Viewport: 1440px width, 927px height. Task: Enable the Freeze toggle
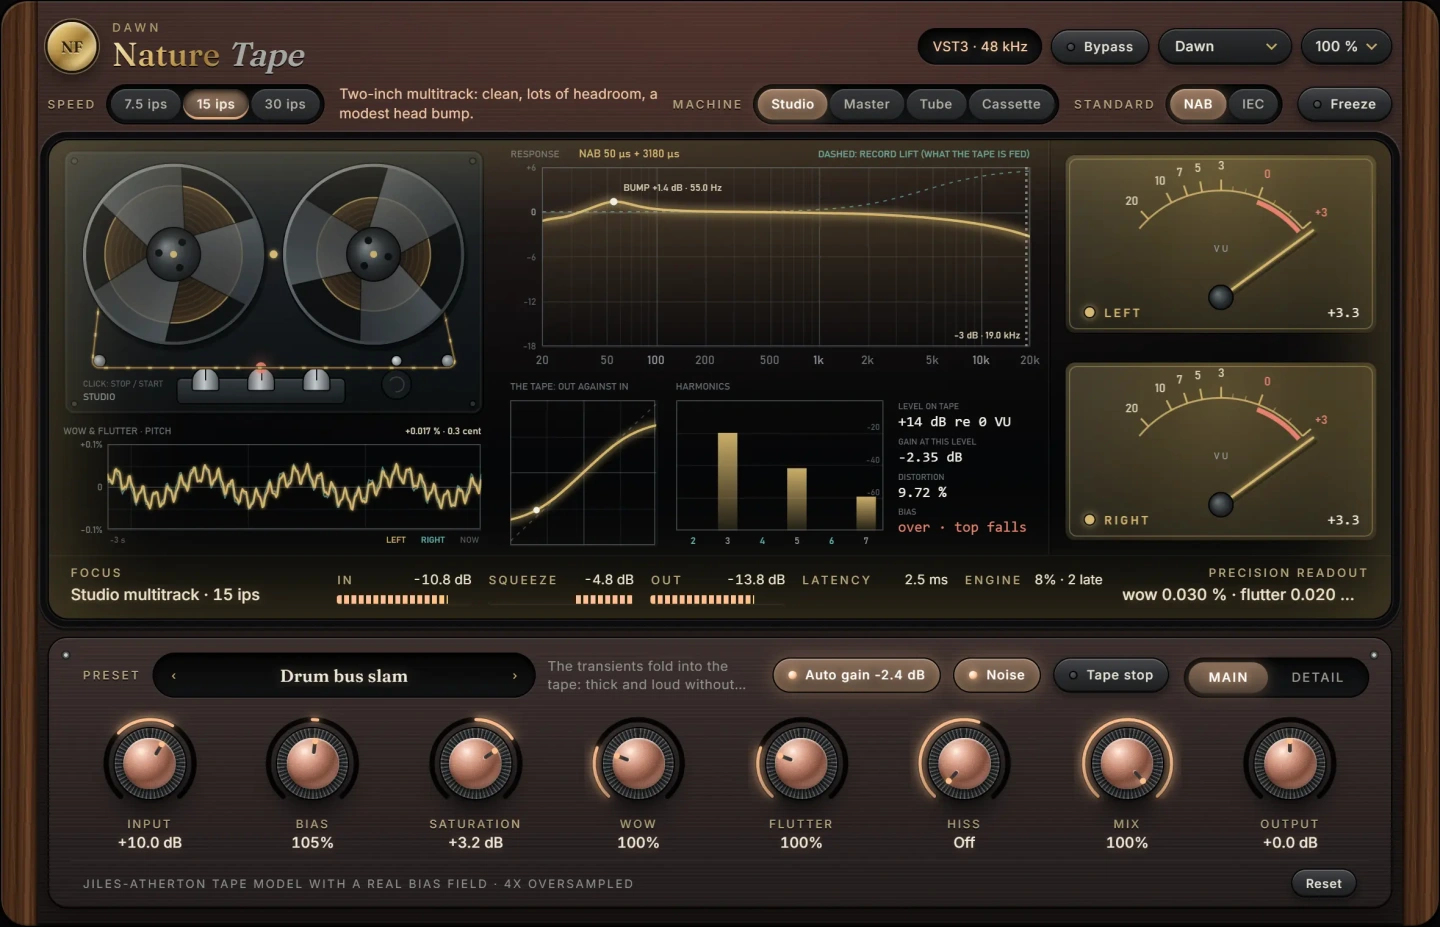(1345, 104)
